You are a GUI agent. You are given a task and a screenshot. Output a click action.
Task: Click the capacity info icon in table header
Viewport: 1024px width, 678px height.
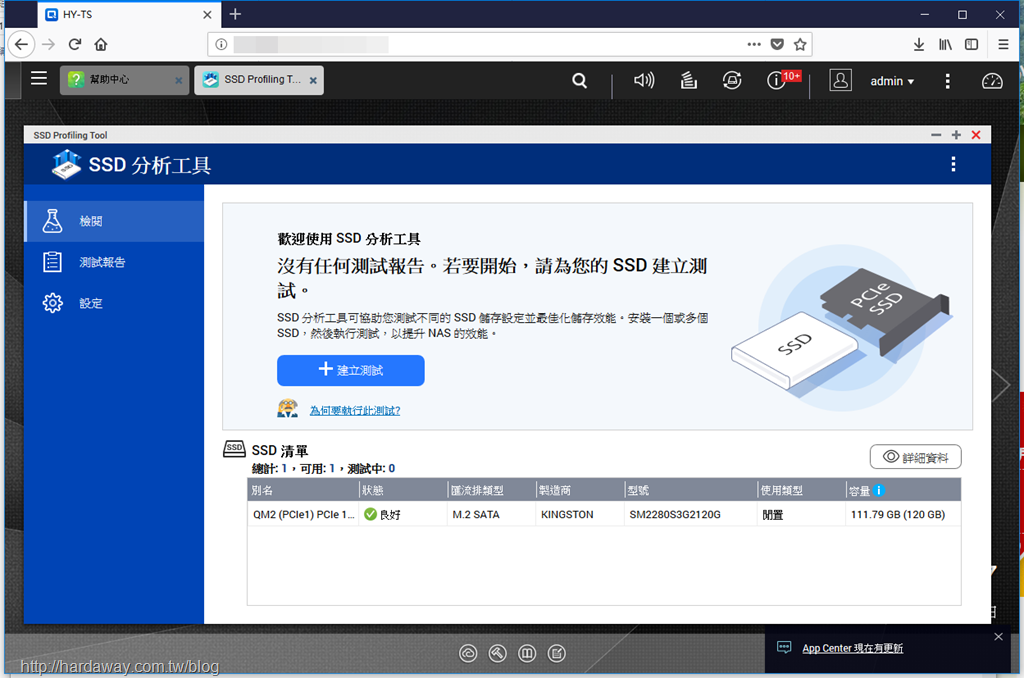pos(878,491)
